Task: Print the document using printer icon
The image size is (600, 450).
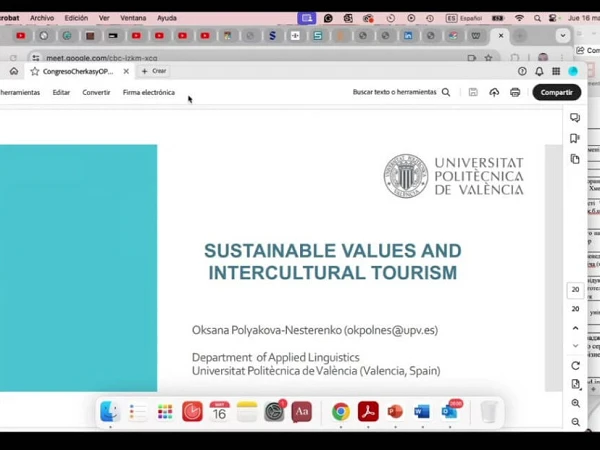Action: pos(515,92)
